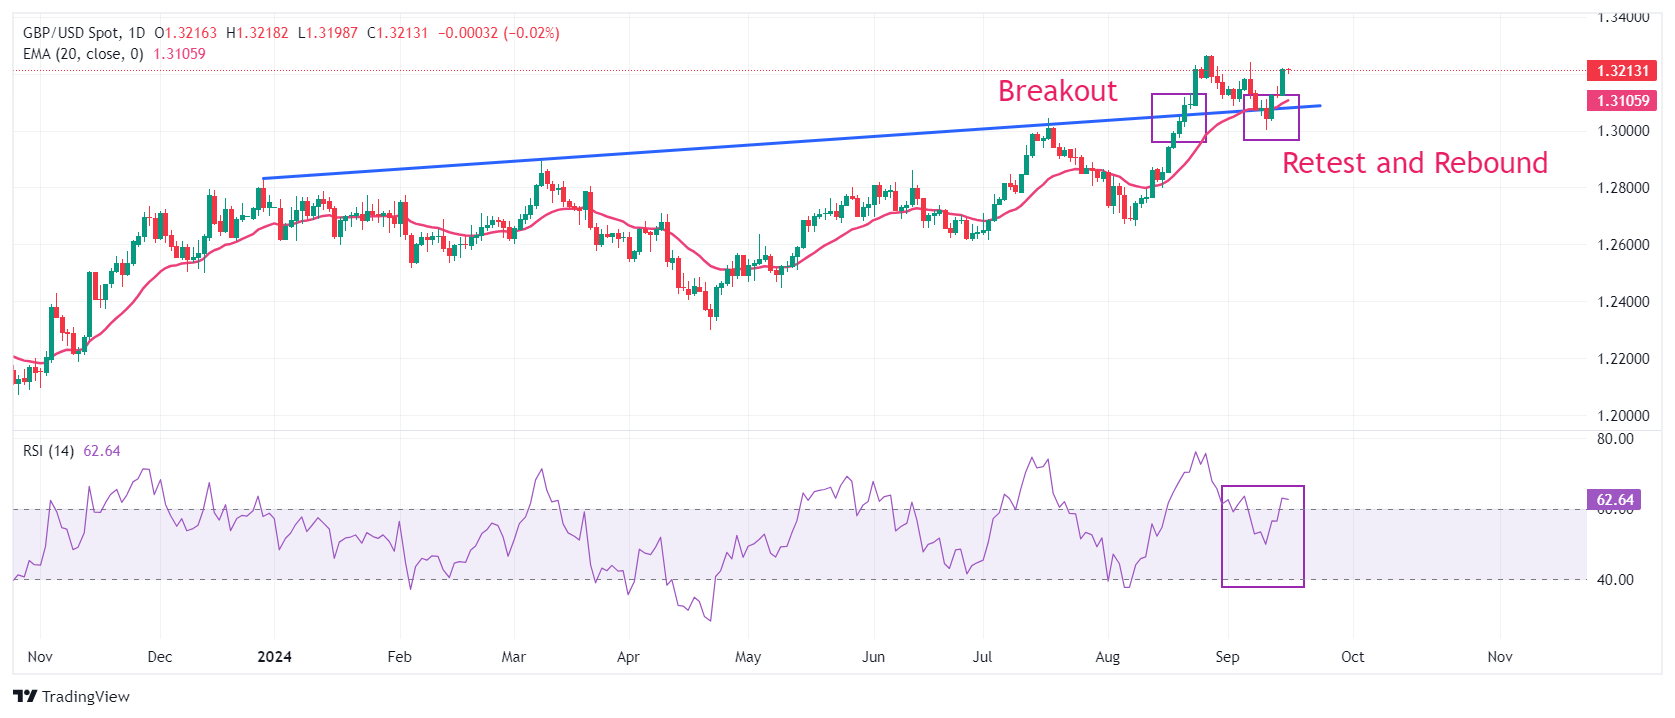Click the red 1.32131 current price tag
This screenshot has width=1675, height=718.
1622,71
